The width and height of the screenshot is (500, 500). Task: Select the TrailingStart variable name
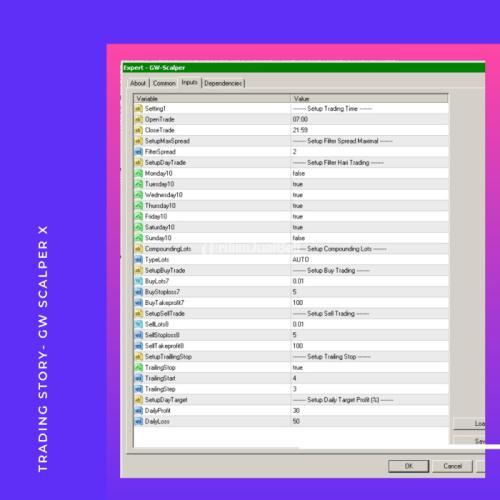click(160, 378)
